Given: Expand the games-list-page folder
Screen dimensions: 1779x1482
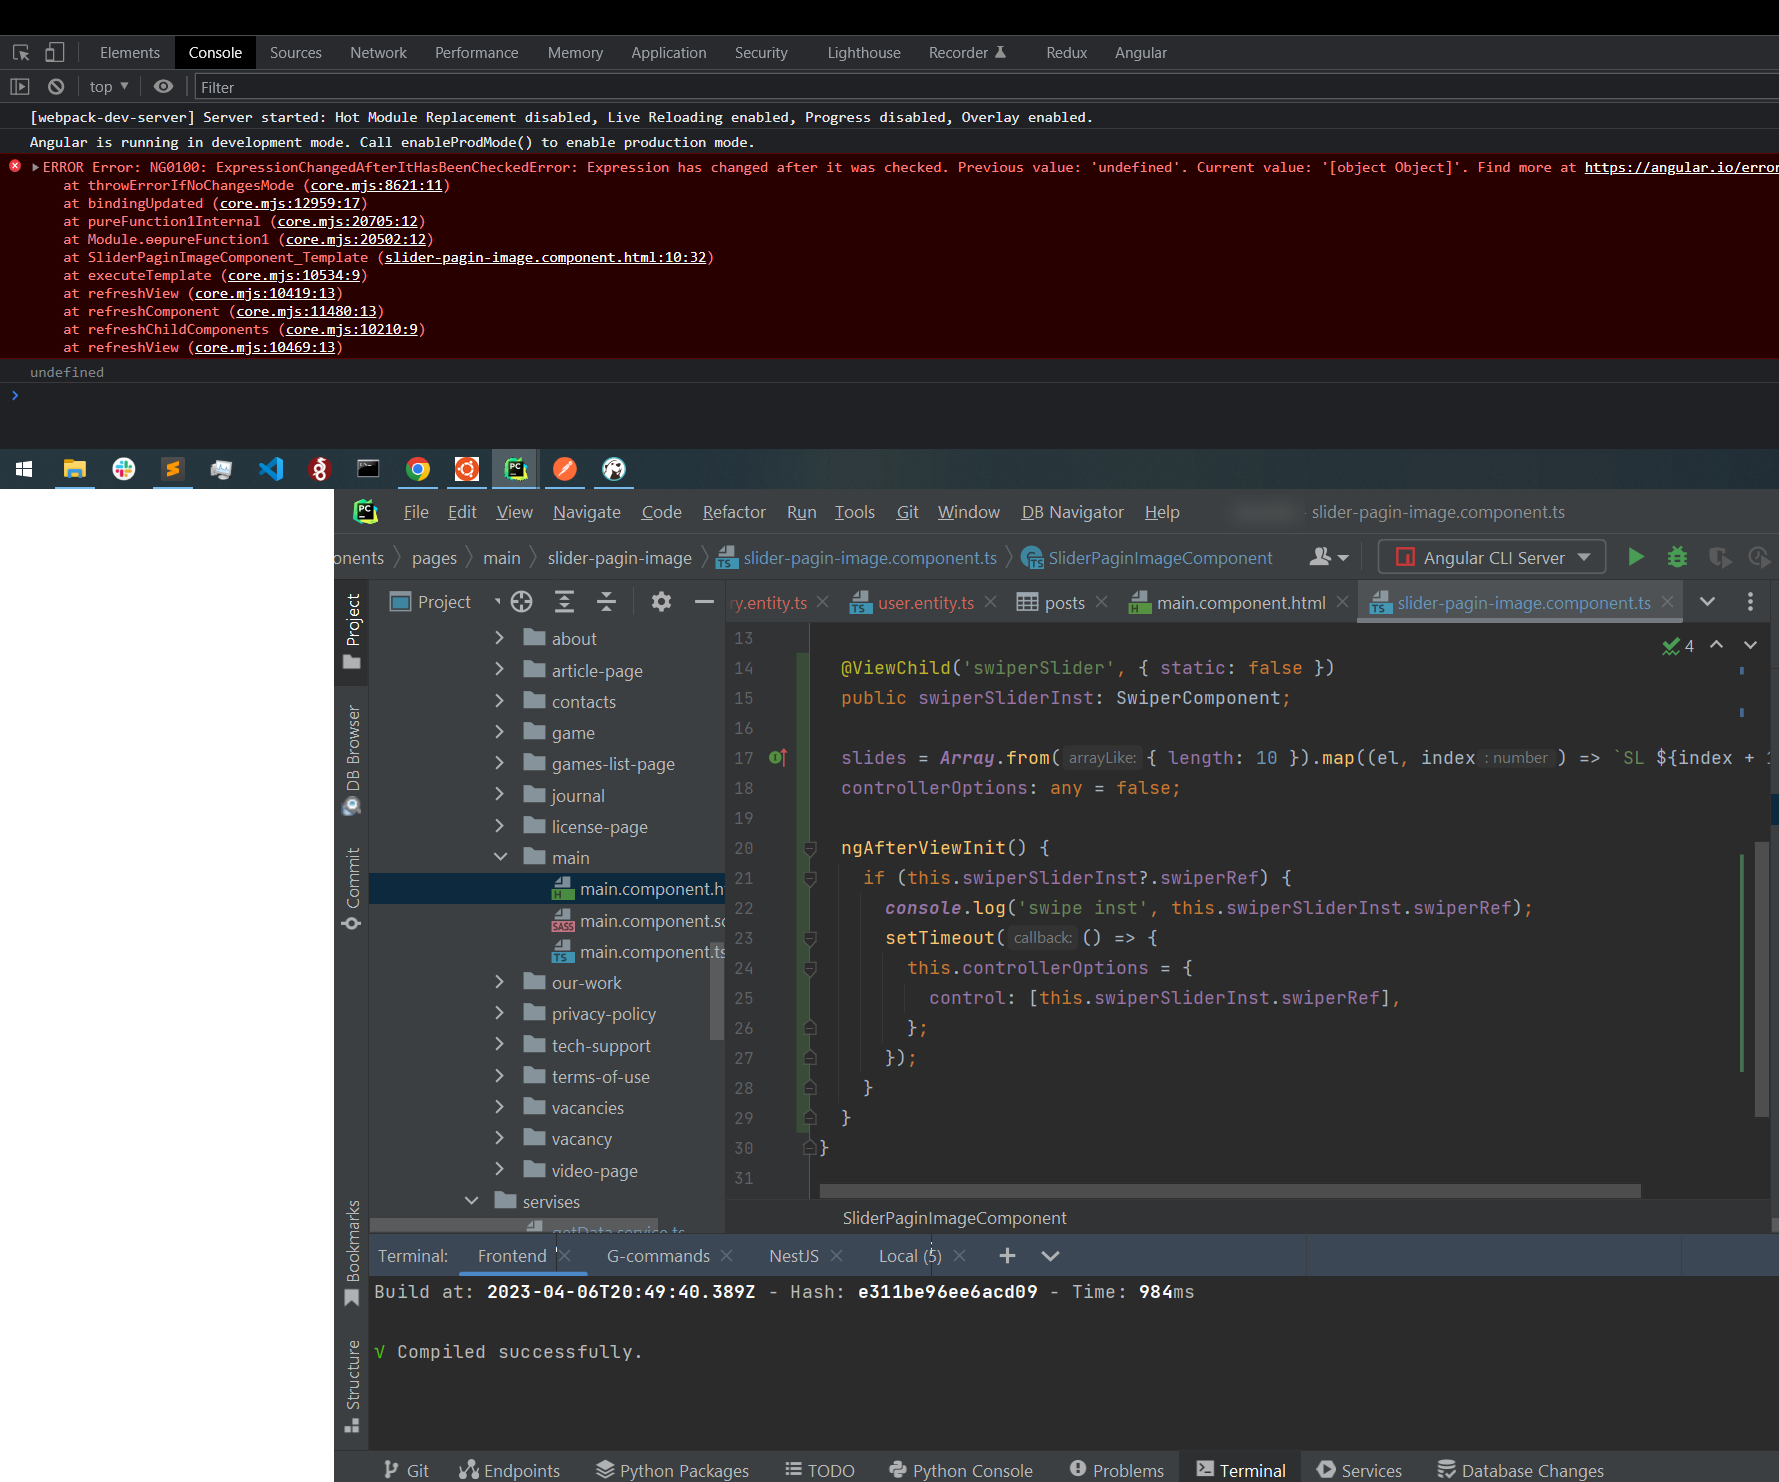Looking at the screenshot, I should click(499, 763).
